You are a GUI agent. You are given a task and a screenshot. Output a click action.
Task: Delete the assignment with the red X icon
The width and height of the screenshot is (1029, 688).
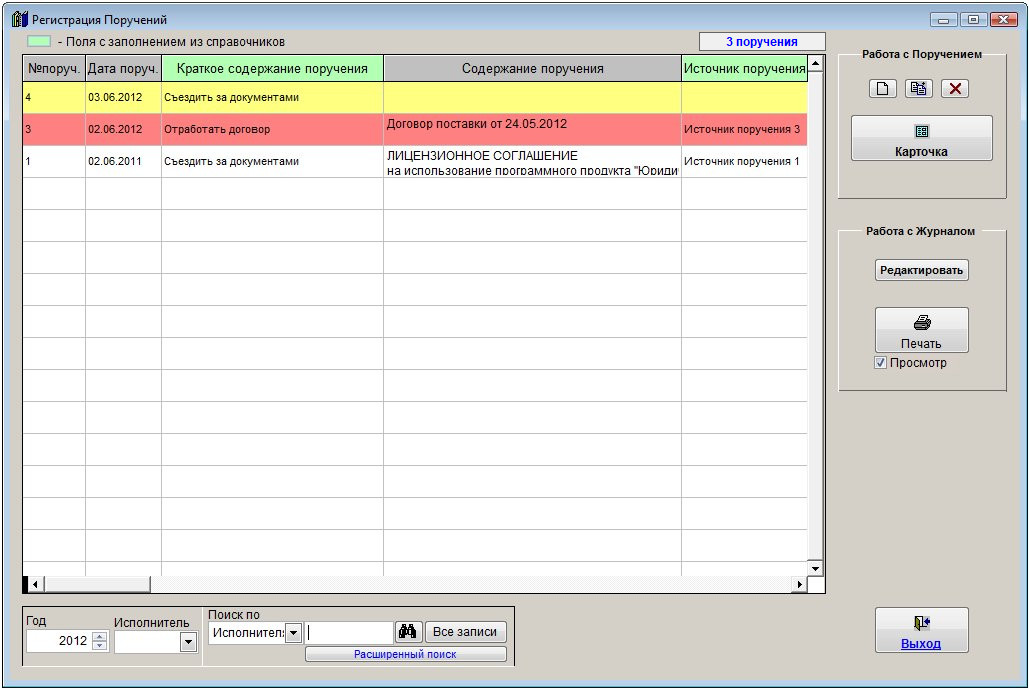[955, 89]
